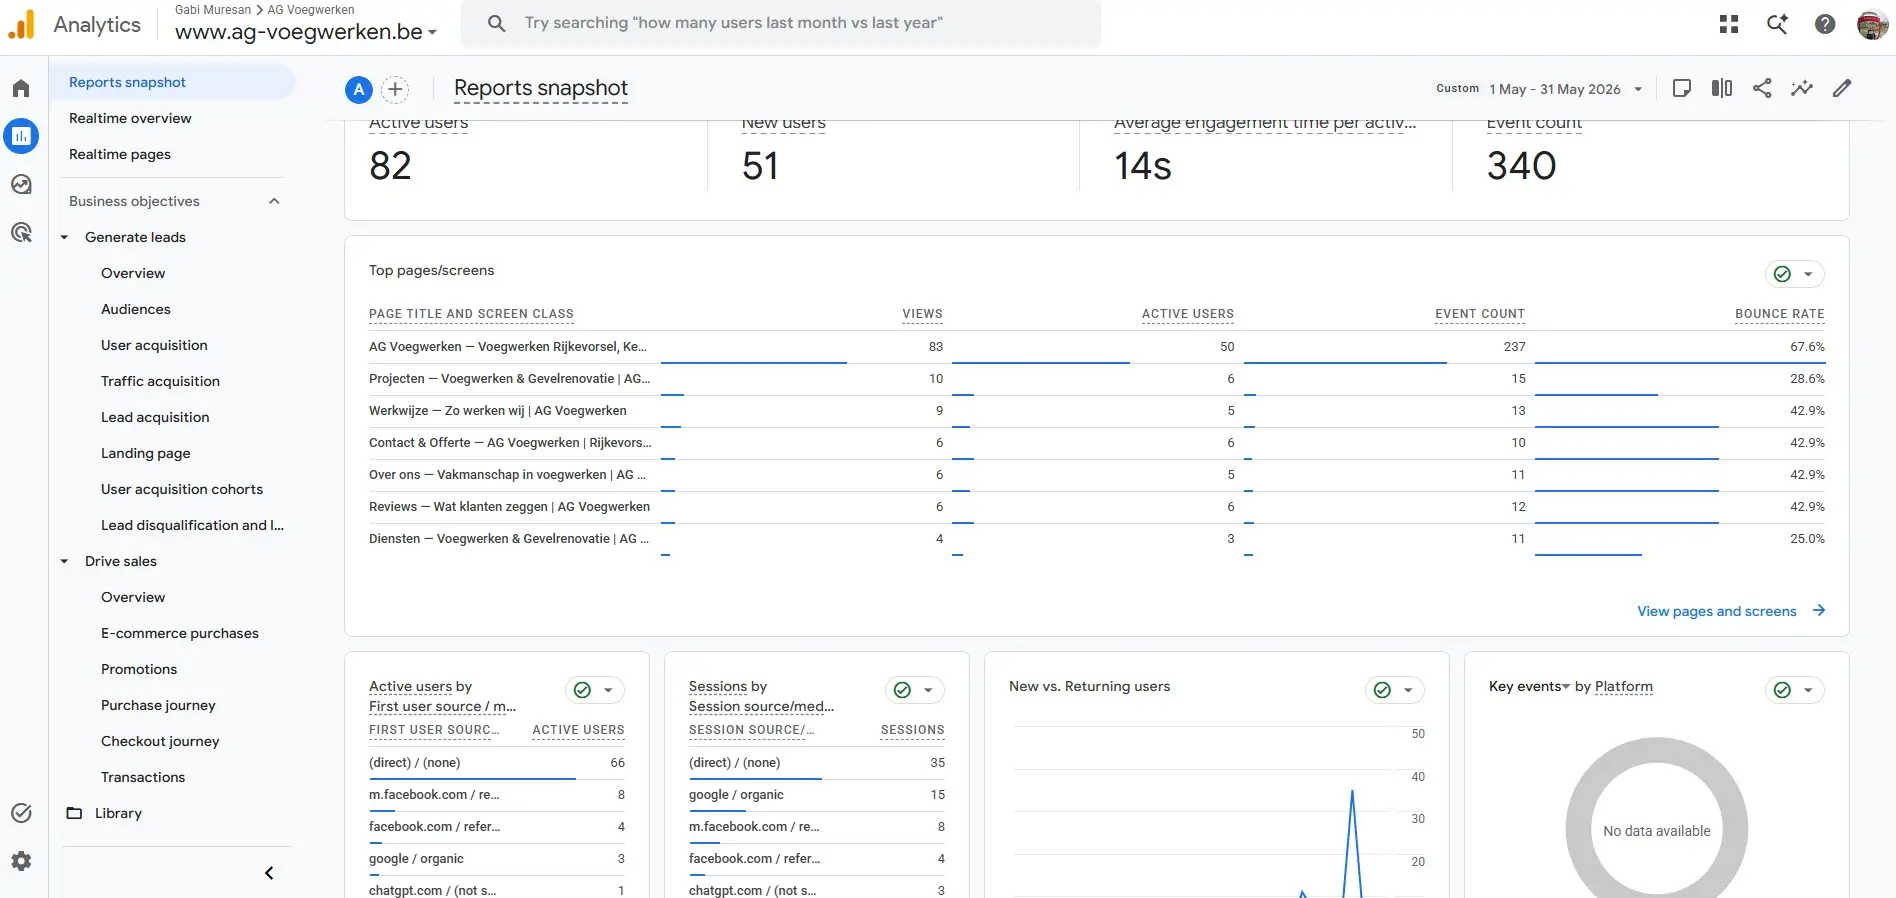This screenshot has height=898, width=1896.
Task: Open the Home icon in left rail
Action: (x=21, y=88)
